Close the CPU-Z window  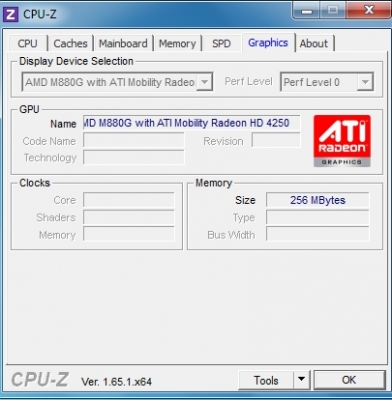click(x=368, y=11)
